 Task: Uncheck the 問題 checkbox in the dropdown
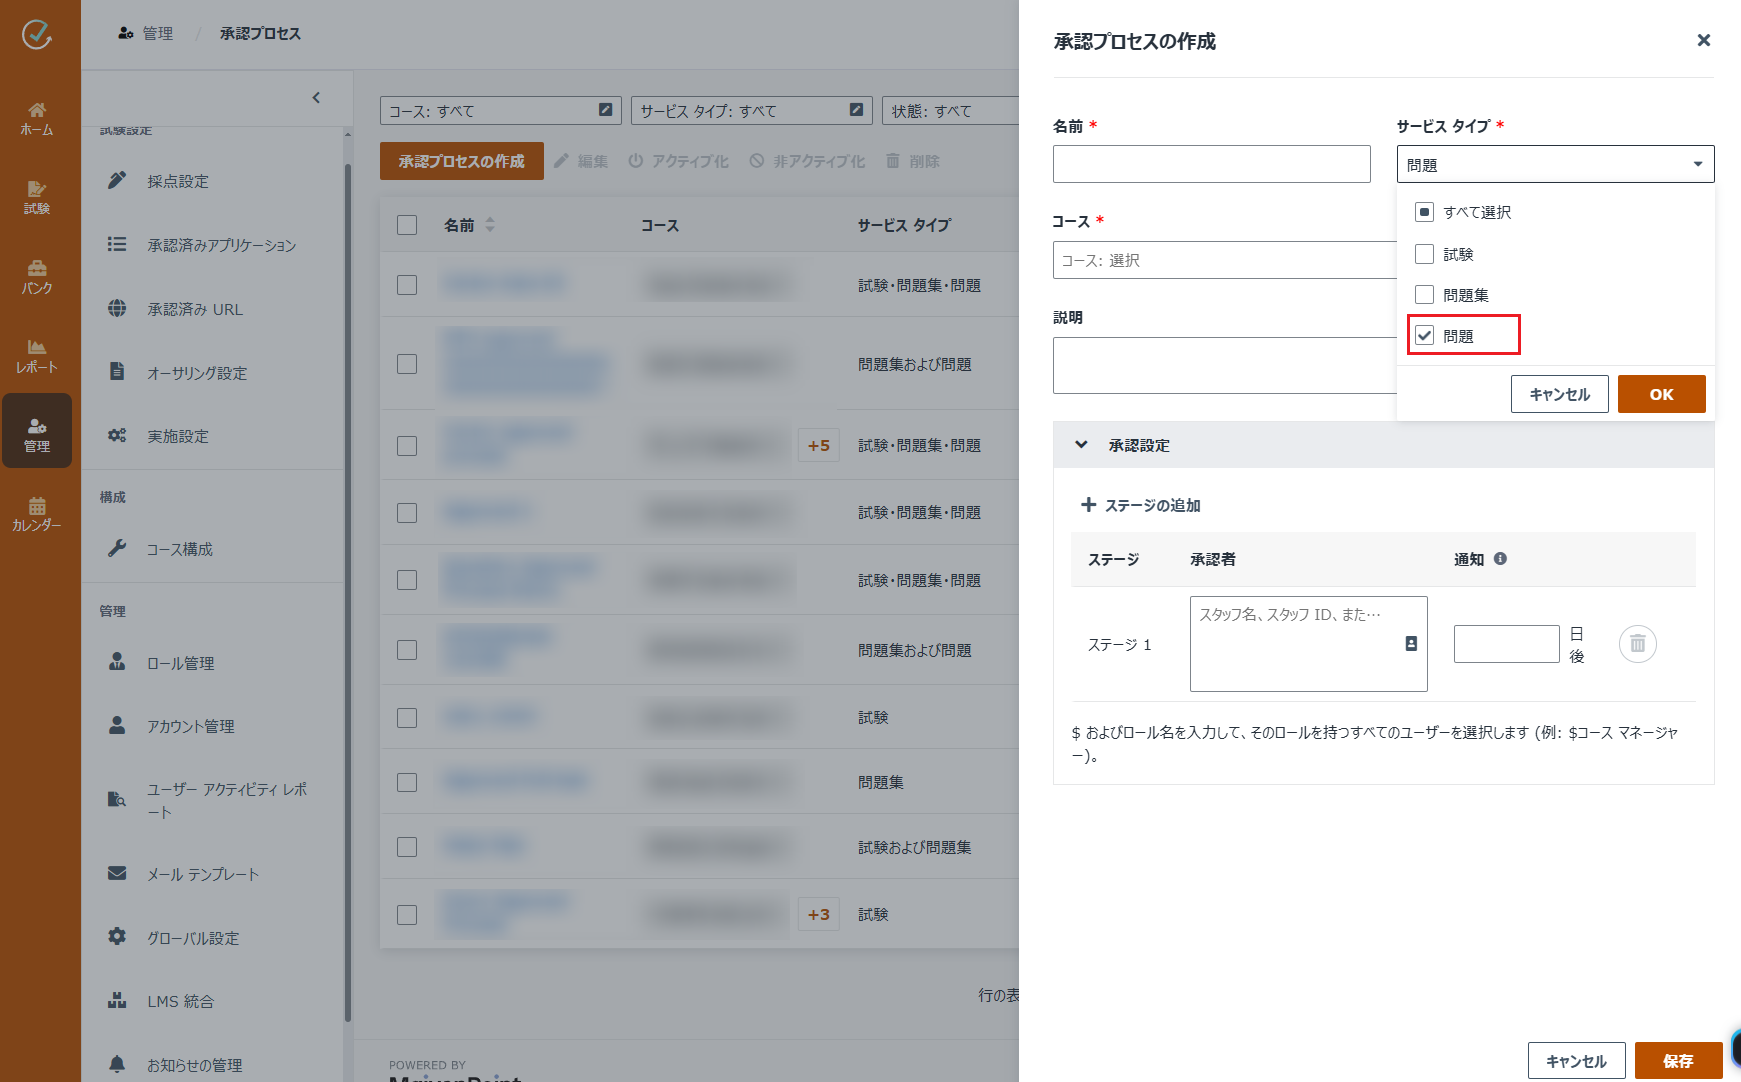(1424, 336)
